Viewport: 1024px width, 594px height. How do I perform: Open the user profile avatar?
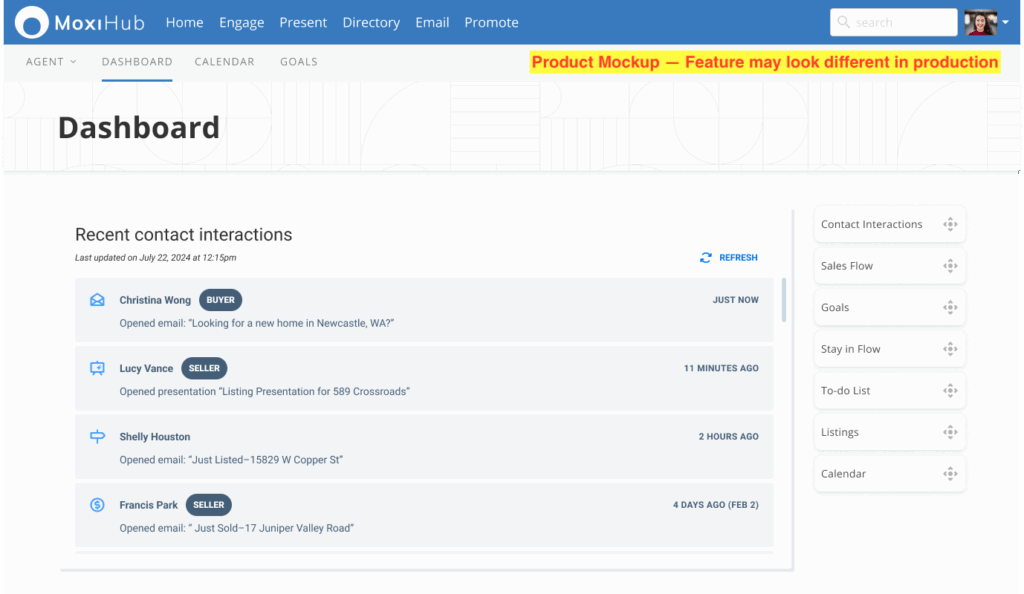pos(980,22)
